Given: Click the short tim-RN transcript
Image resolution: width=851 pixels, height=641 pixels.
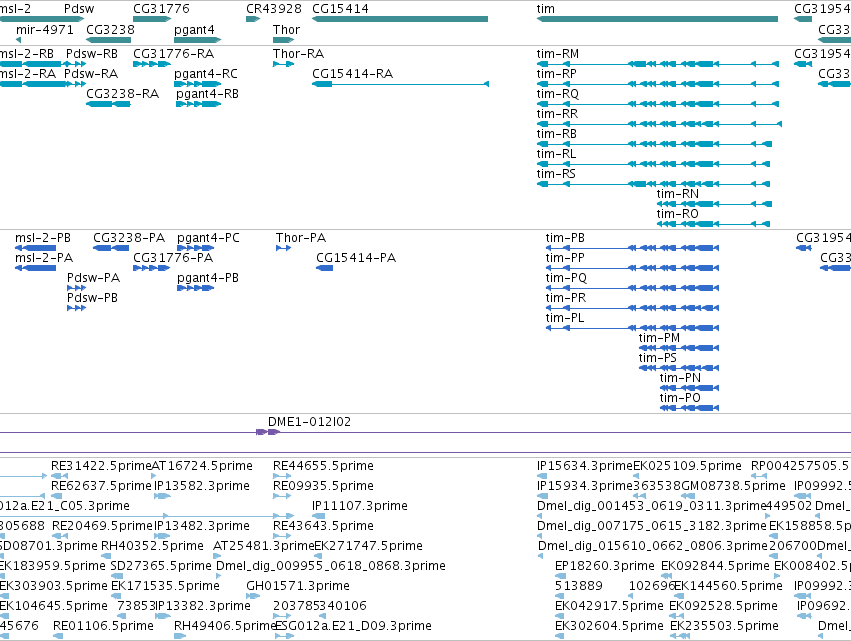Looking at the screenshot, I should [714, 205].
